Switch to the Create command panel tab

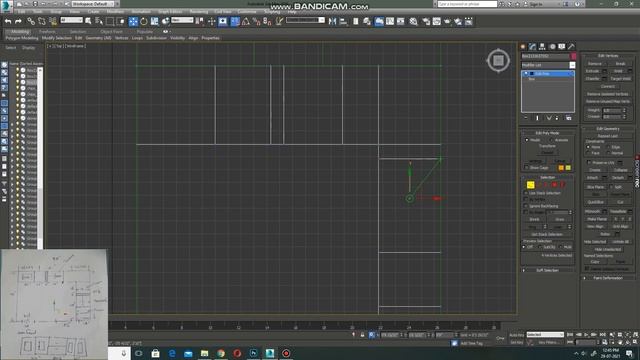[x=523, y=47]
